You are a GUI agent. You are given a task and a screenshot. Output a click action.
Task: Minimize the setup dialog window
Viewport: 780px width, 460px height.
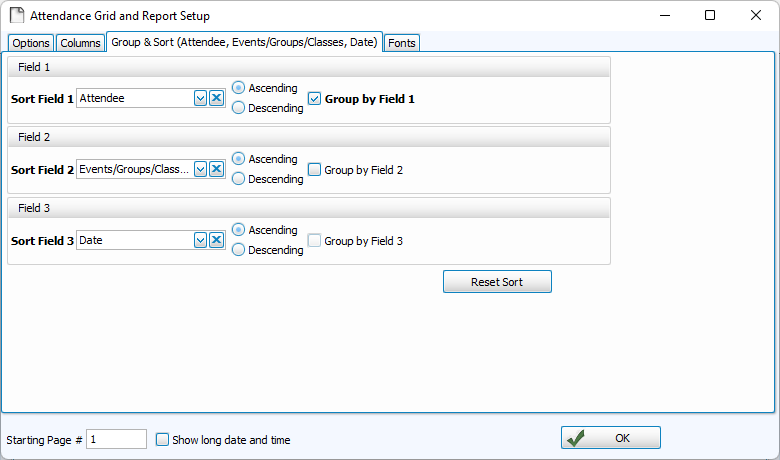pos(664,16)
